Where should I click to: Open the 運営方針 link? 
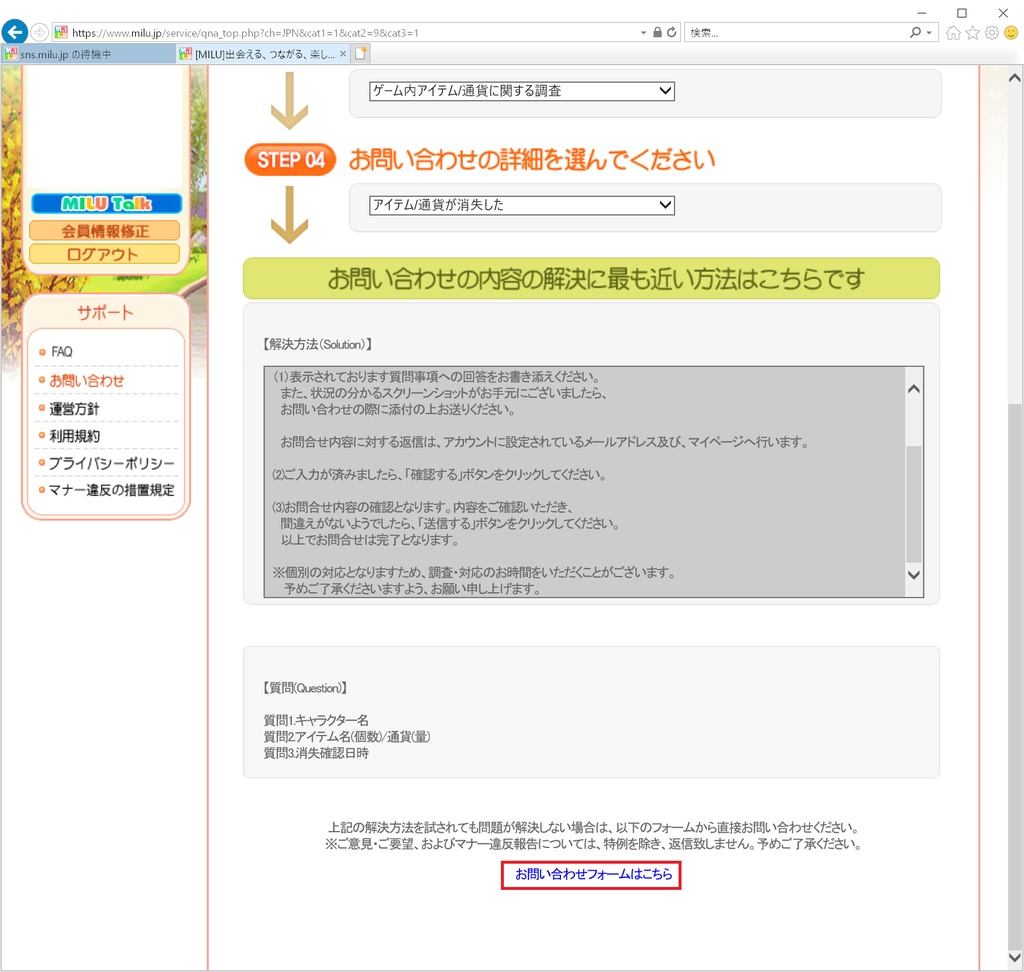[x=74, y=409]
